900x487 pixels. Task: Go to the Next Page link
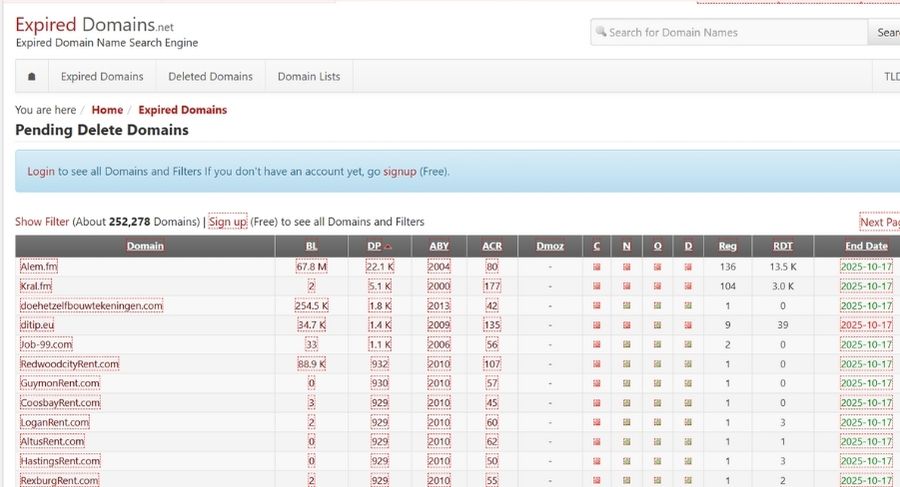(x=880, y=223)
